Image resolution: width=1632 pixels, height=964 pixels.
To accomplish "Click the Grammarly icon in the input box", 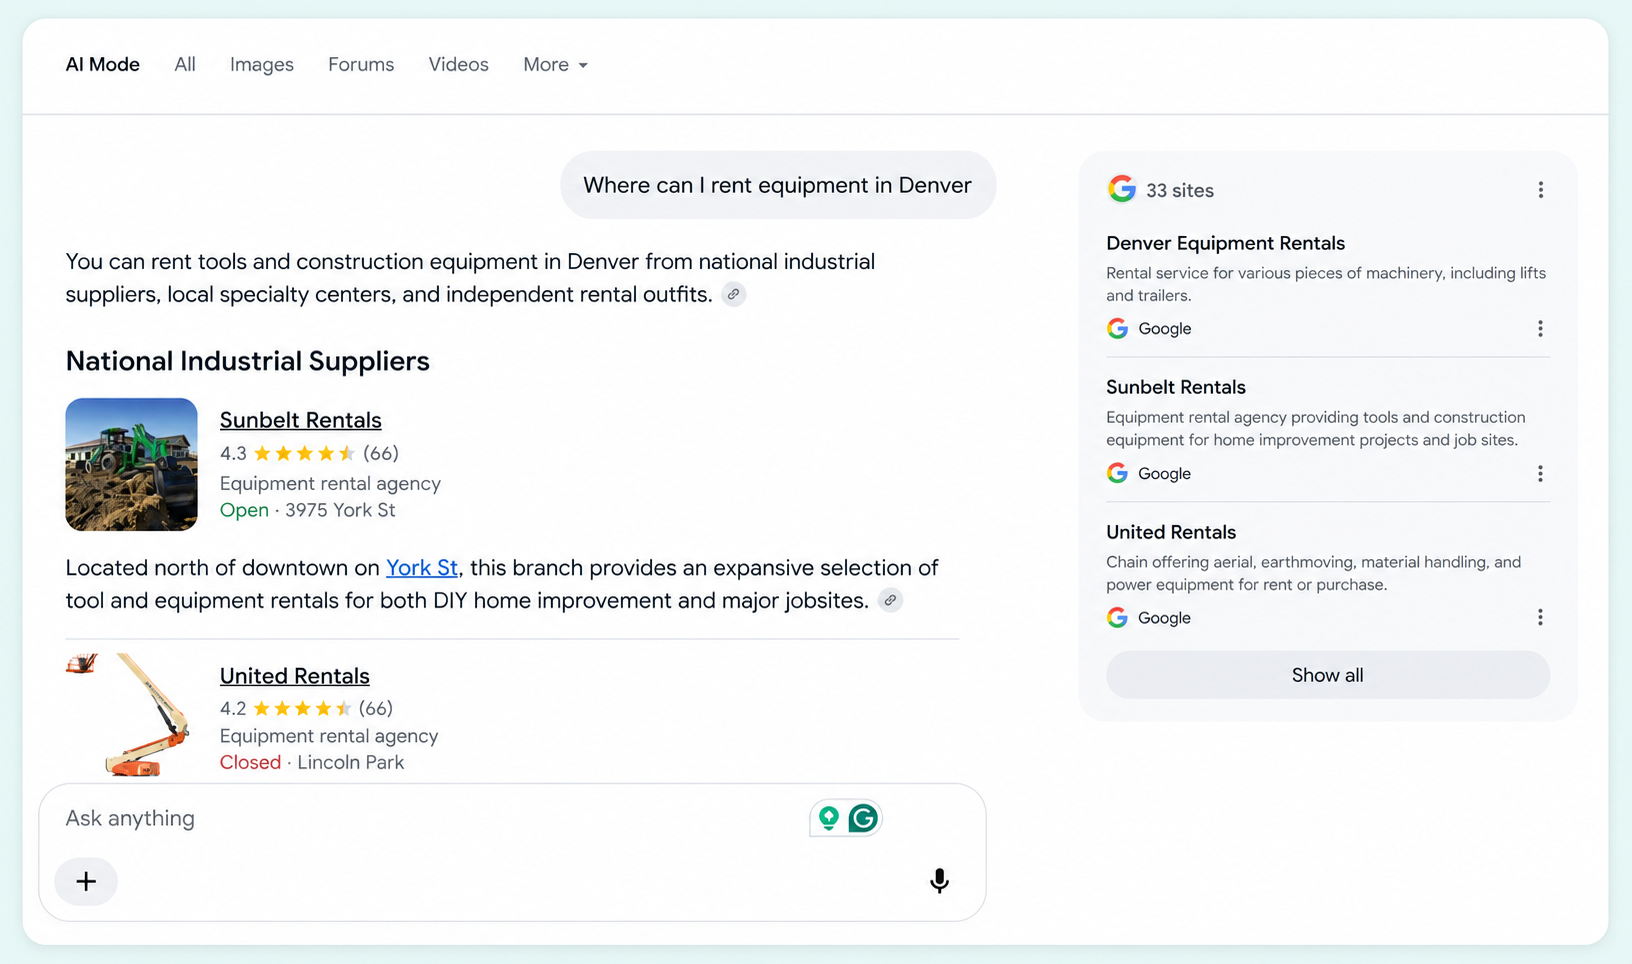I will tap(863, 818).
